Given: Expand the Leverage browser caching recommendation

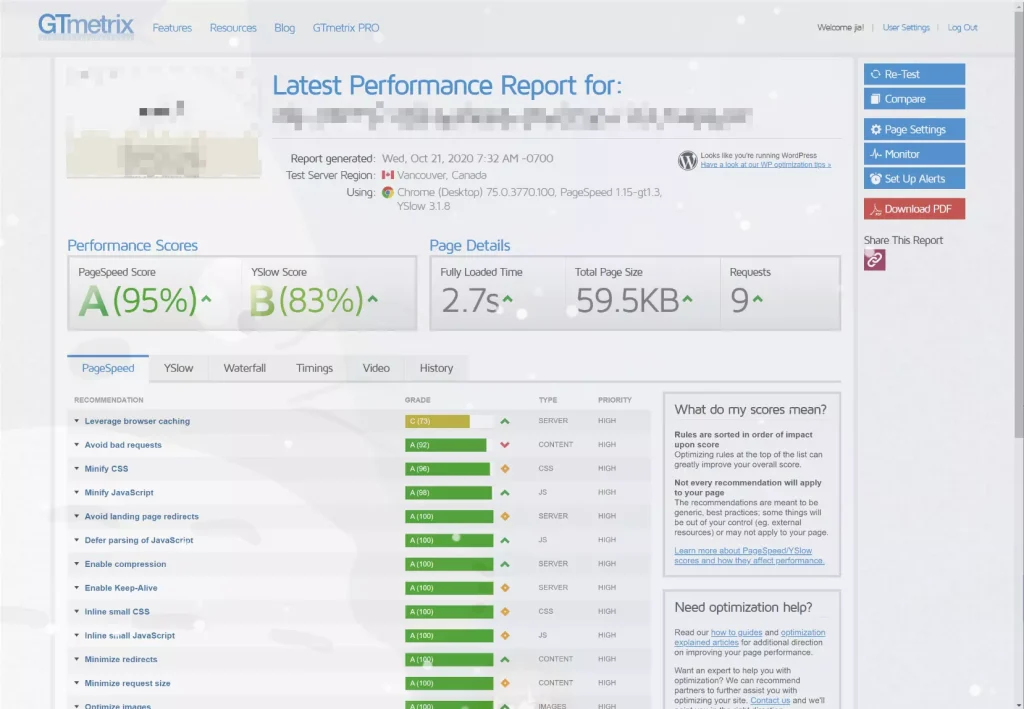Looking at the screenshot, I should [x=137, y=421].
